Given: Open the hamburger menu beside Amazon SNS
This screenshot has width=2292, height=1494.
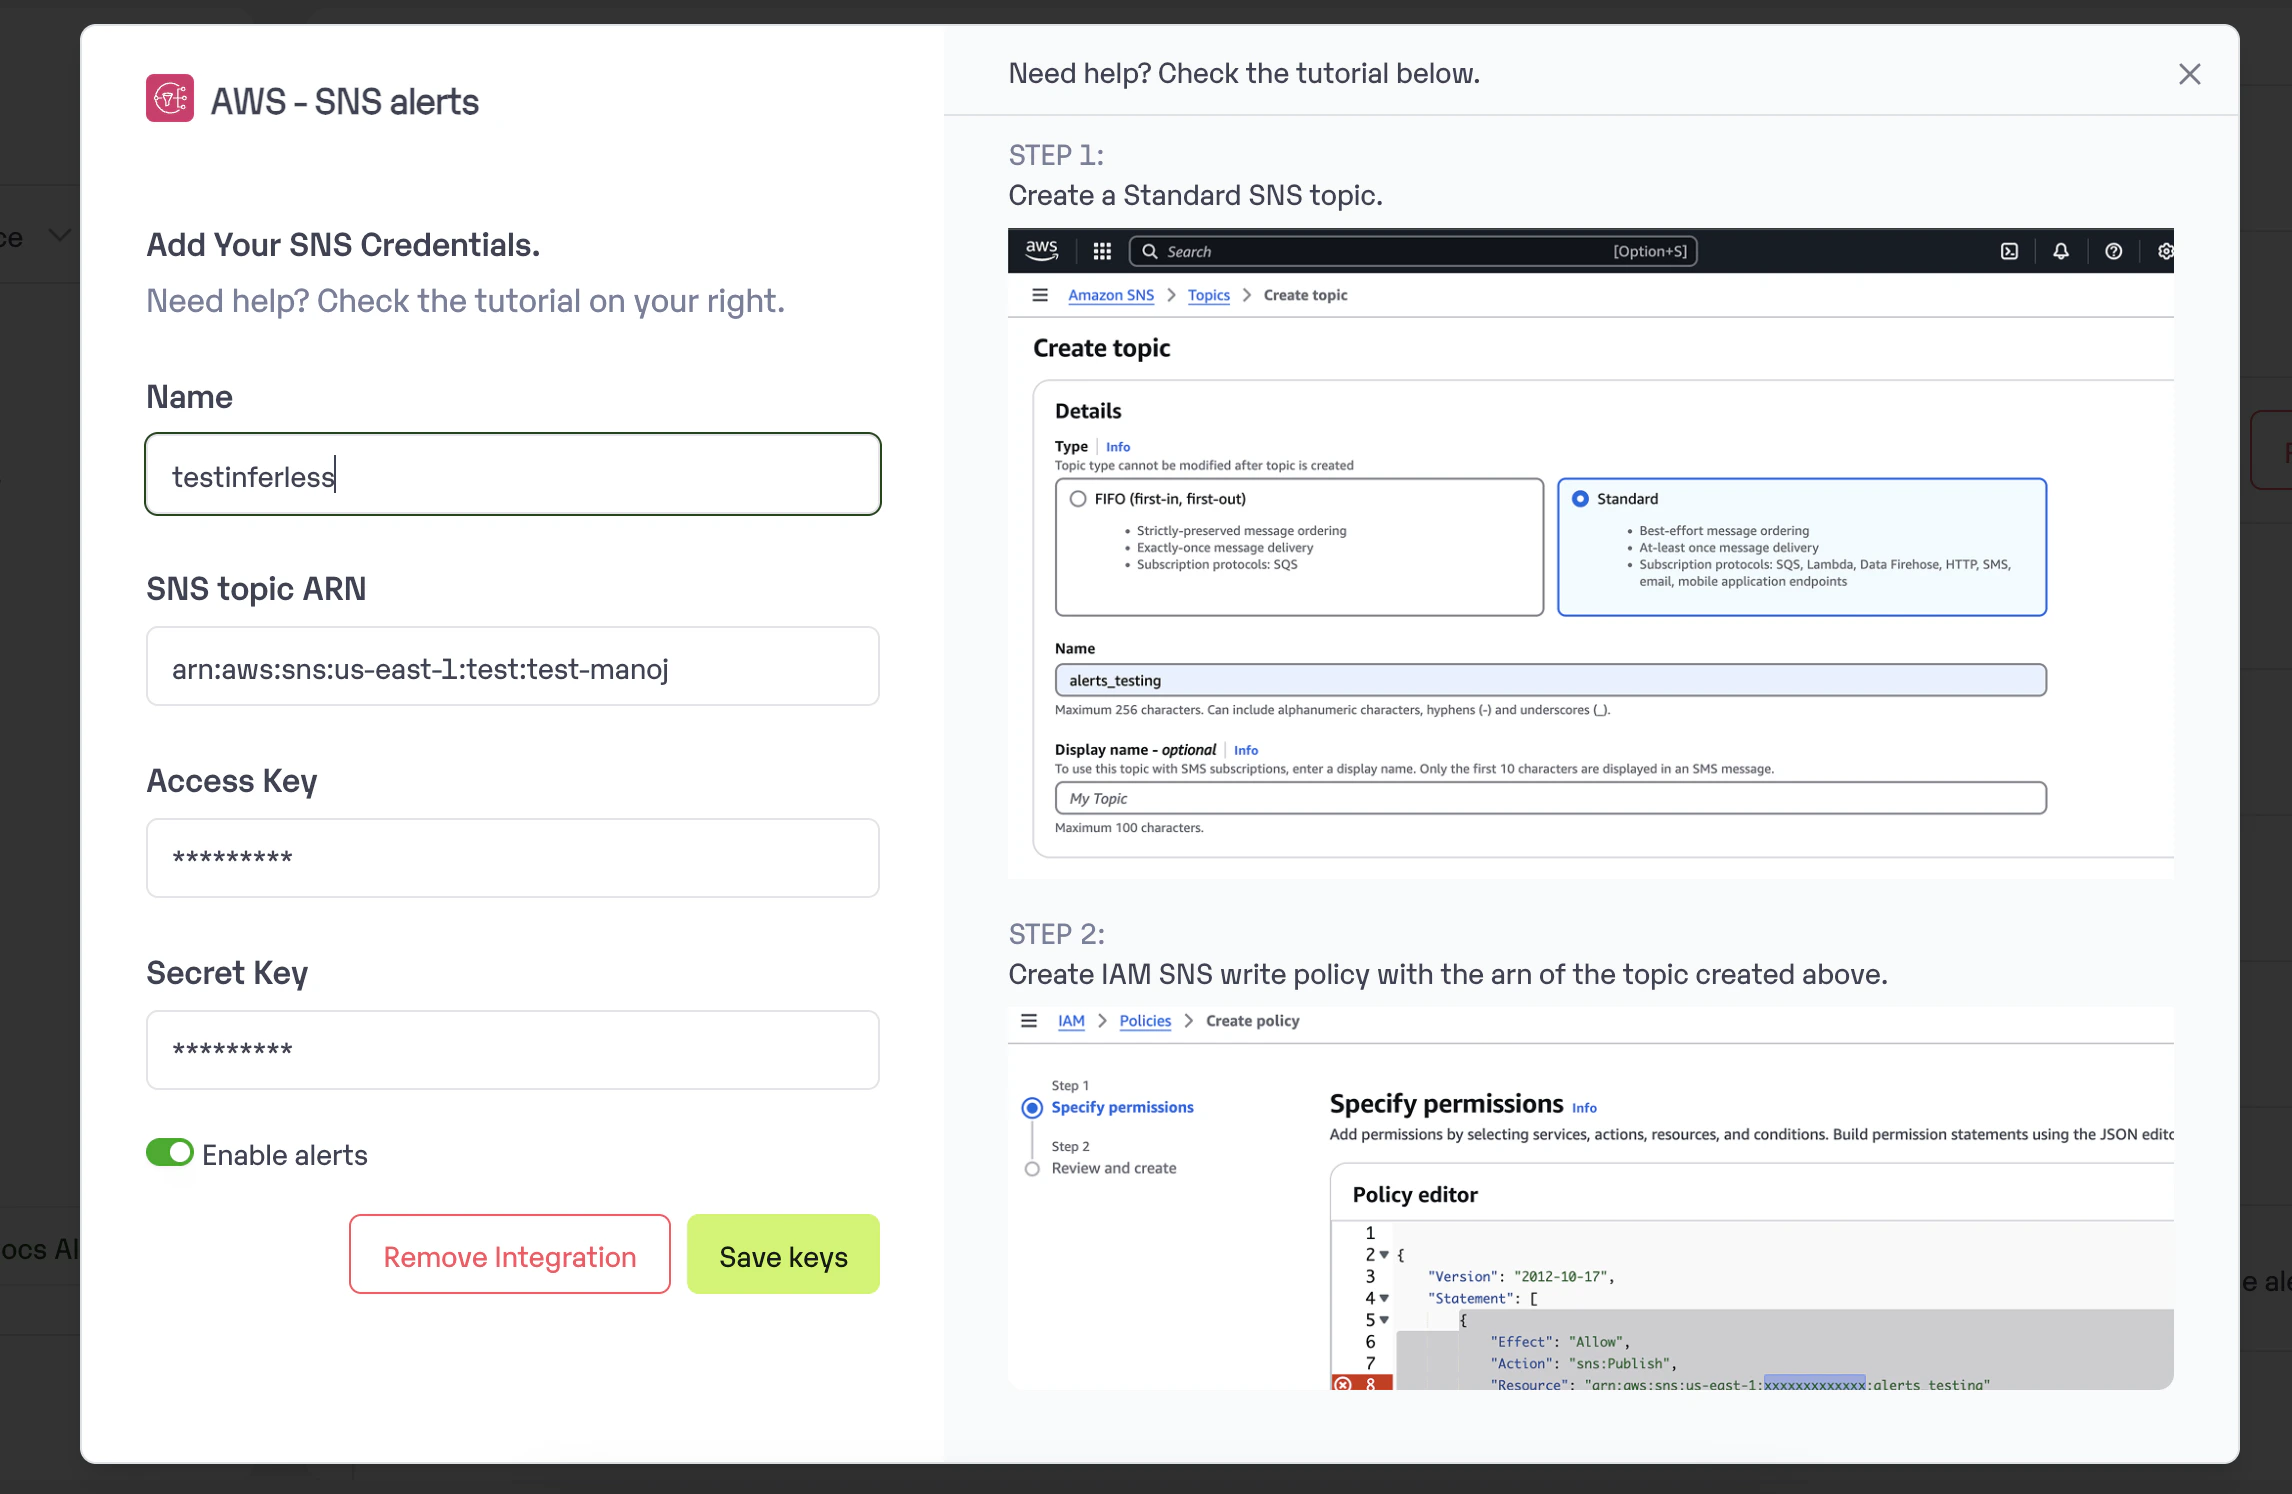Looking at the screenshot, I should coord(1040,295).
